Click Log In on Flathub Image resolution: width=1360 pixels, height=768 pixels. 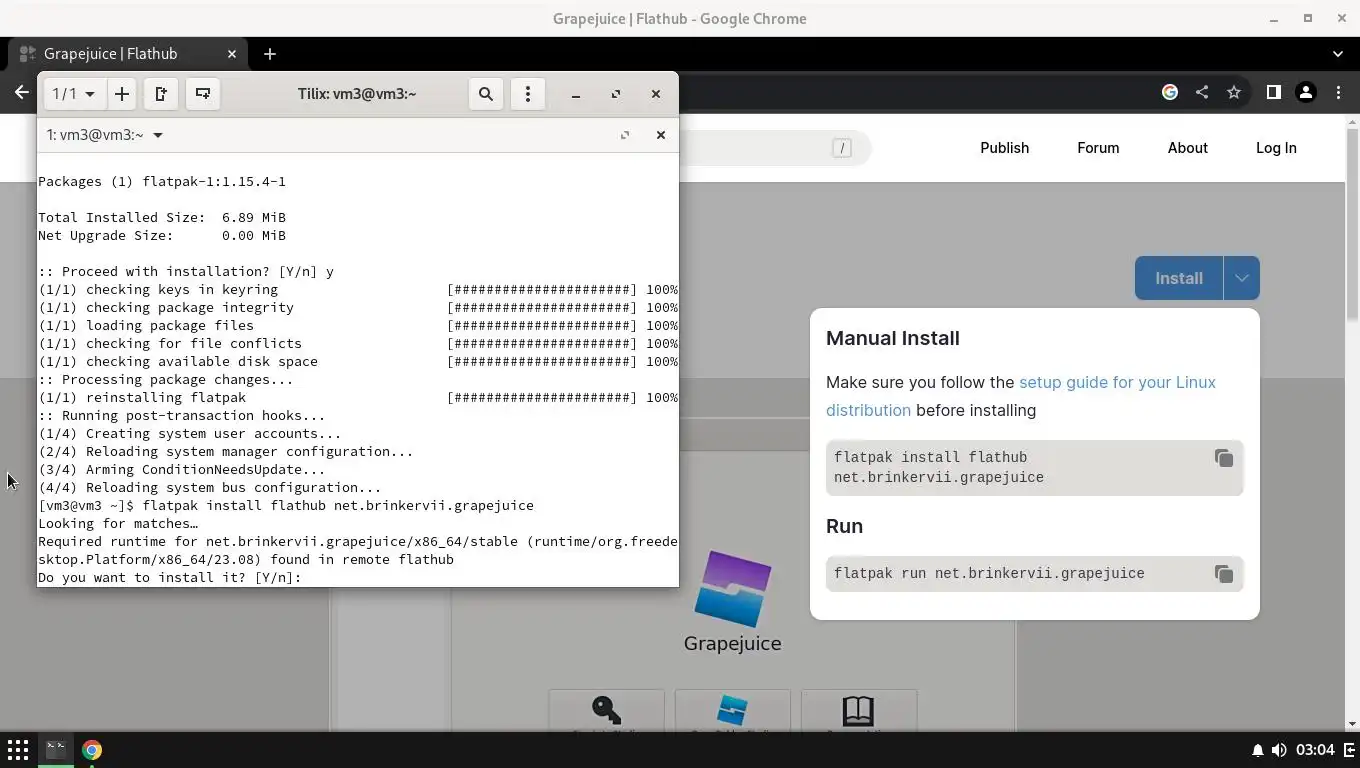pos(1276,148)
